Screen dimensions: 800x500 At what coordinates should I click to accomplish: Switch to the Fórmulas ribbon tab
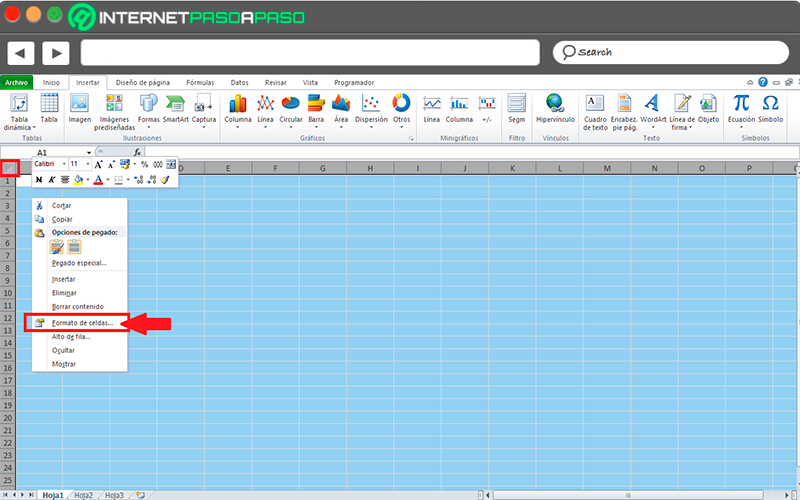[x=200, y=82]
